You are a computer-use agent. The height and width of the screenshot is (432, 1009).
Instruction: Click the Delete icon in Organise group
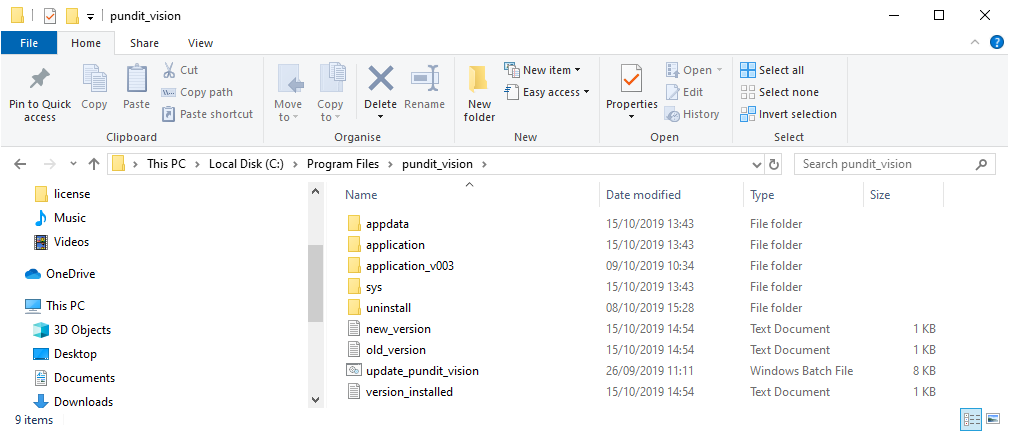coord(381,79)
